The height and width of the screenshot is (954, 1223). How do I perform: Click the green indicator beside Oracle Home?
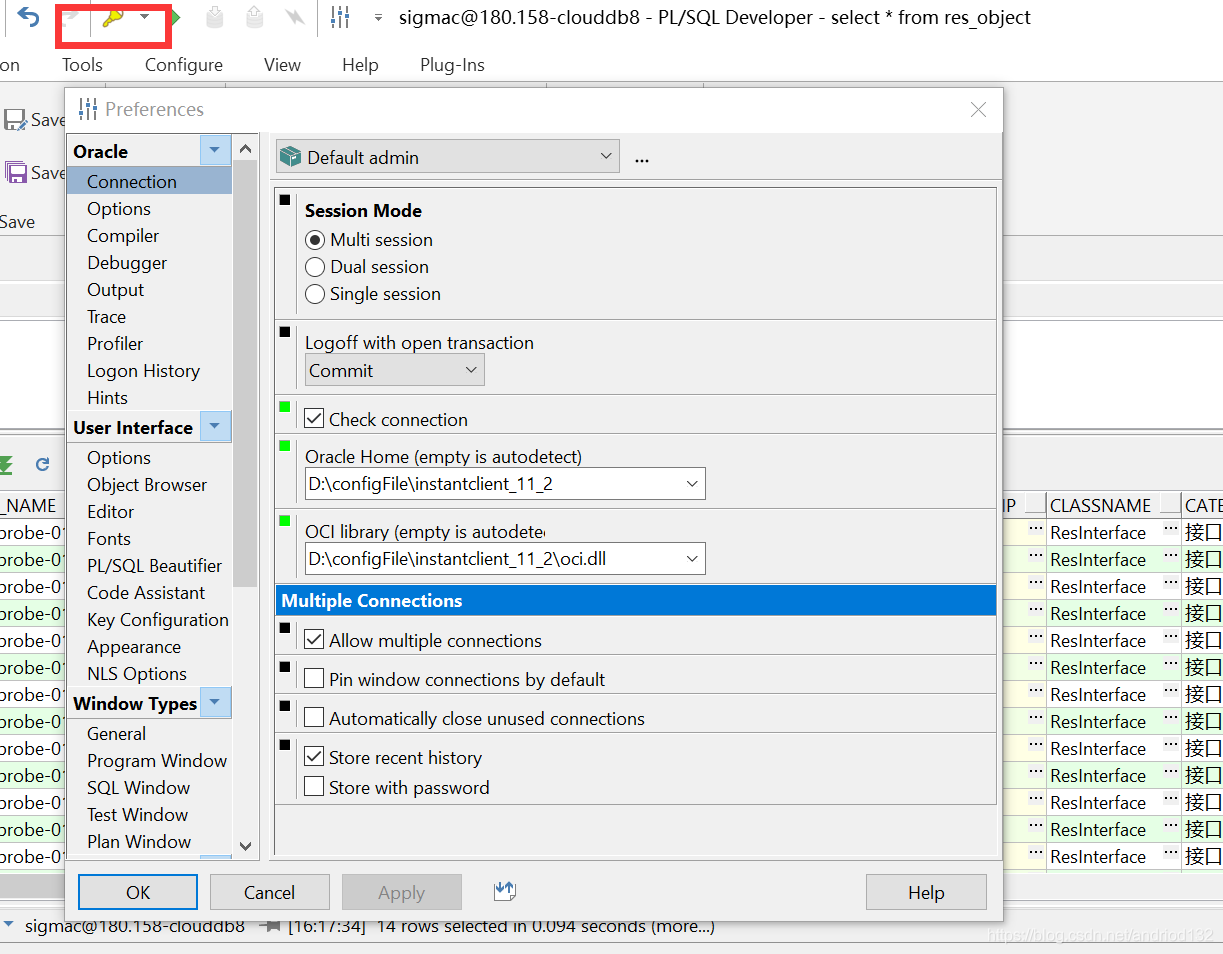[x=285, y=445]
